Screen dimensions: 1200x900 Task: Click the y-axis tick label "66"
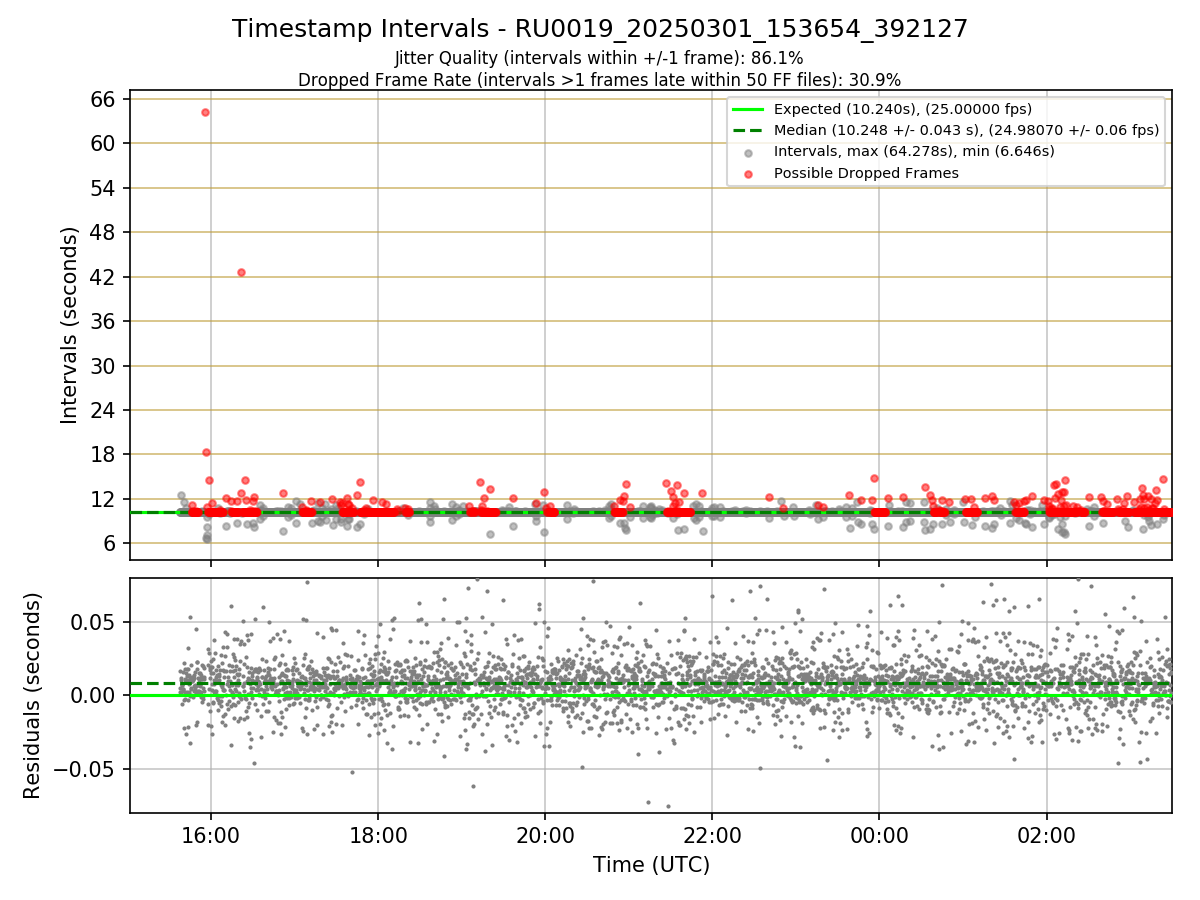[x=104, y=99]
